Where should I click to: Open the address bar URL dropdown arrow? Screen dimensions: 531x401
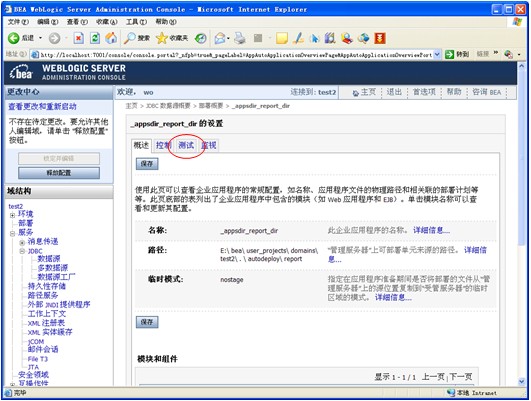point(437,54)
